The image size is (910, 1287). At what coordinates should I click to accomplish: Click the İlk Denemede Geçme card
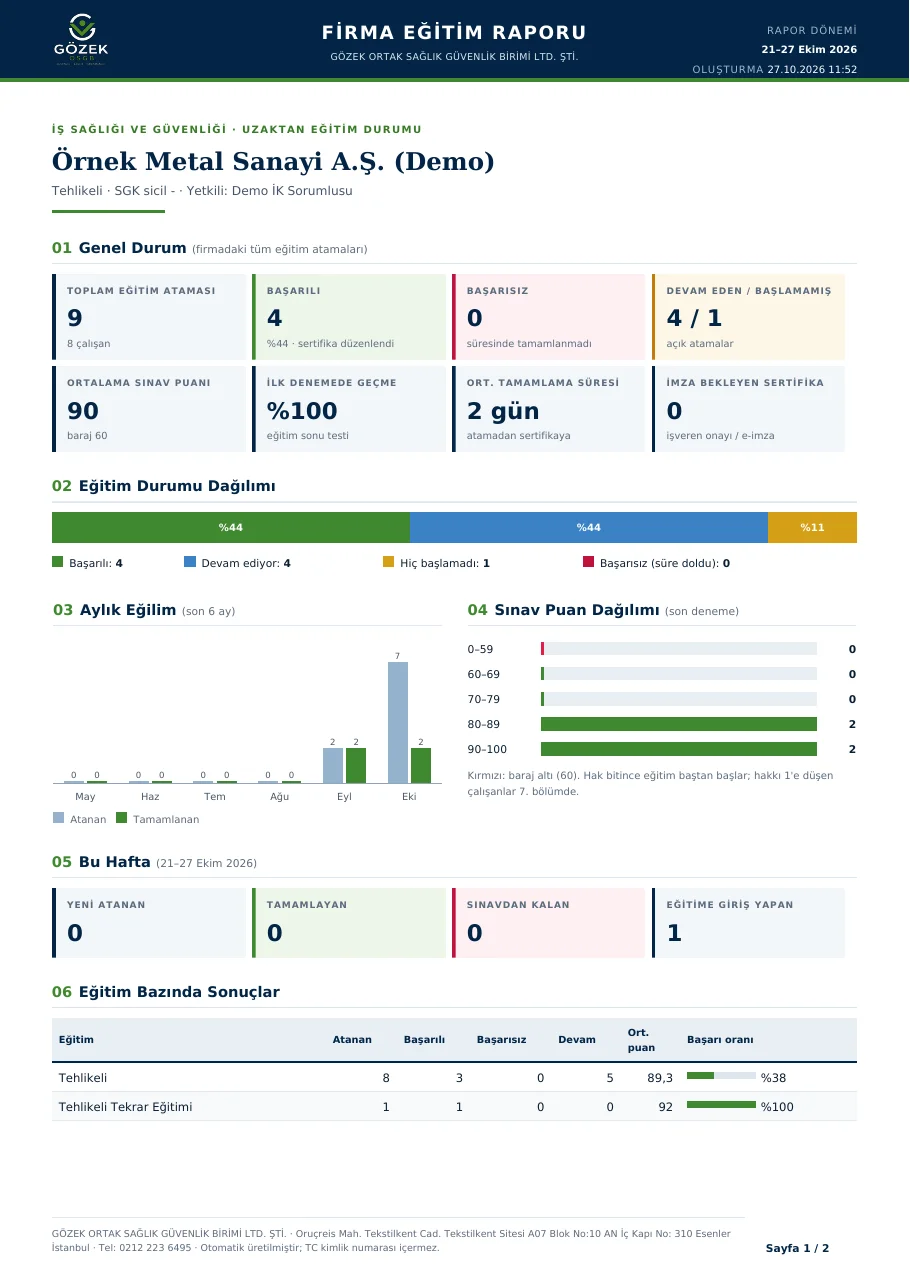tap(349, 409)
